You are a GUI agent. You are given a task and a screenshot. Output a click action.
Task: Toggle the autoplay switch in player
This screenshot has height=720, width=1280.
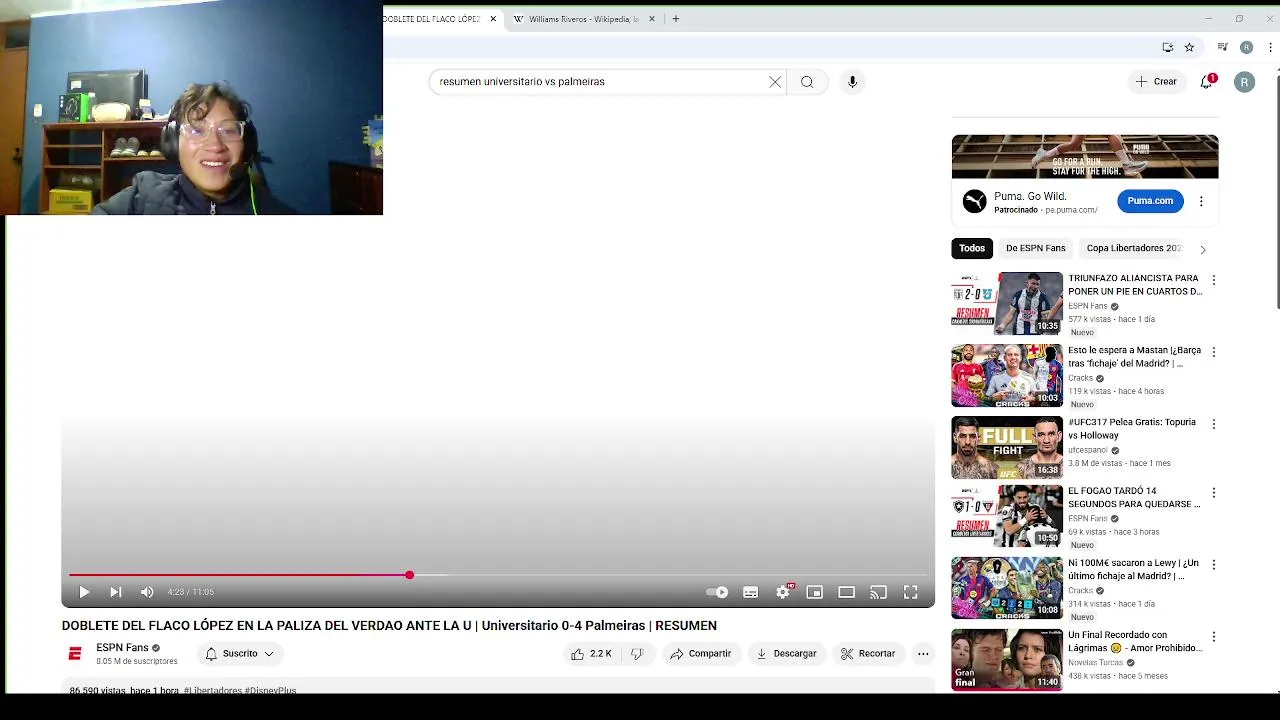point(717,592)
